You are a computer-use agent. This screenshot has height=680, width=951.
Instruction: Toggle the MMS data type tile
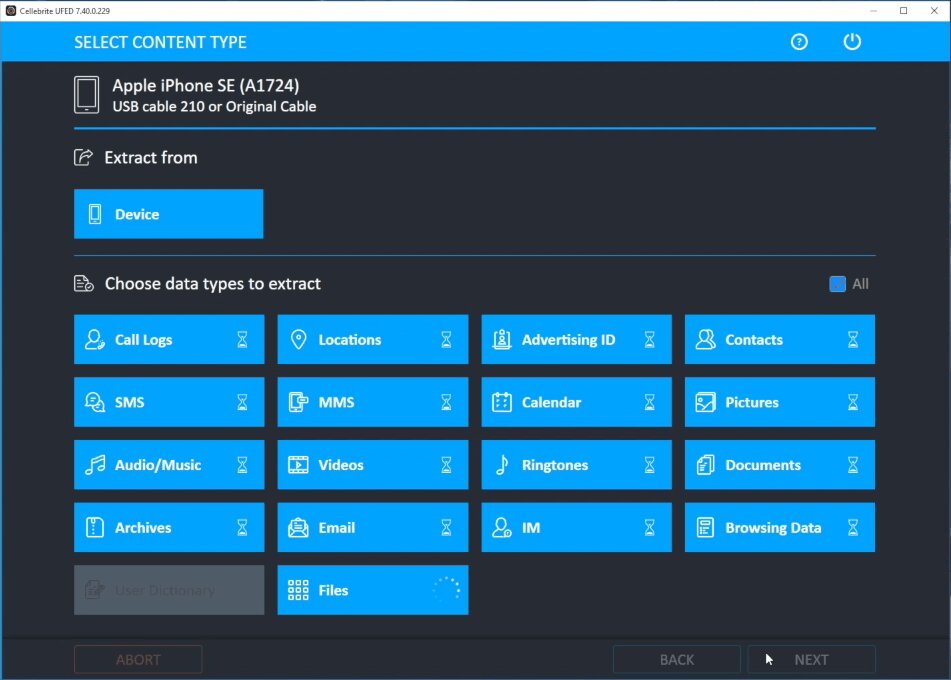point(372,402)
